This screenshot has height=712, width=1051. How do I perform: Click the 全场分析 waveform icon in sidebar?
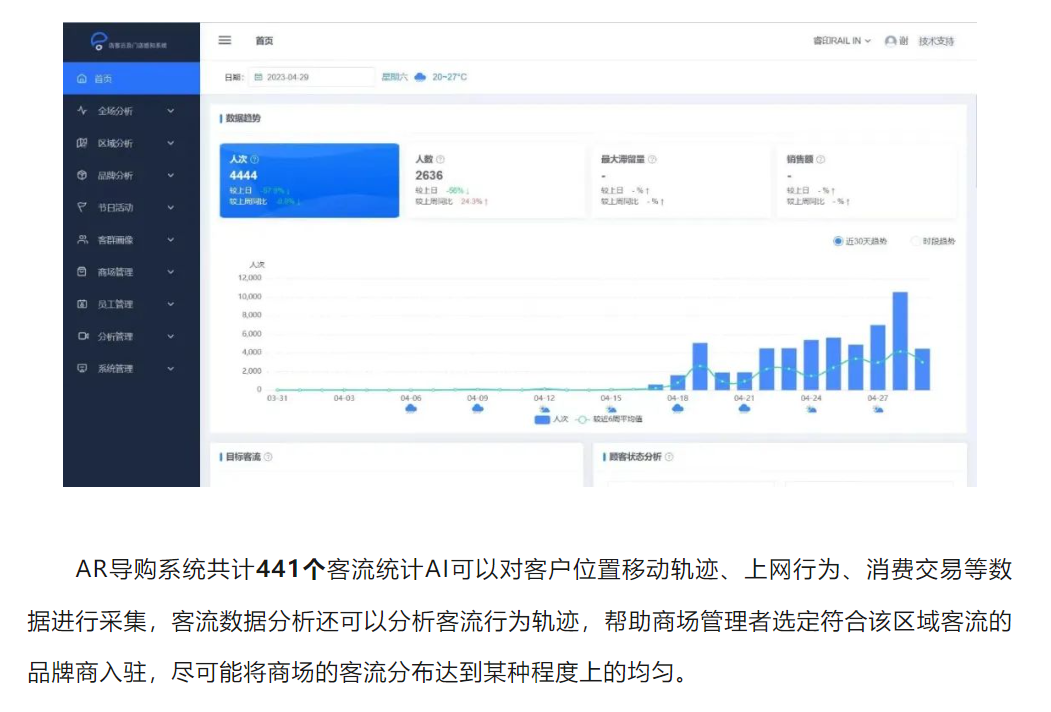click(82, 111)
